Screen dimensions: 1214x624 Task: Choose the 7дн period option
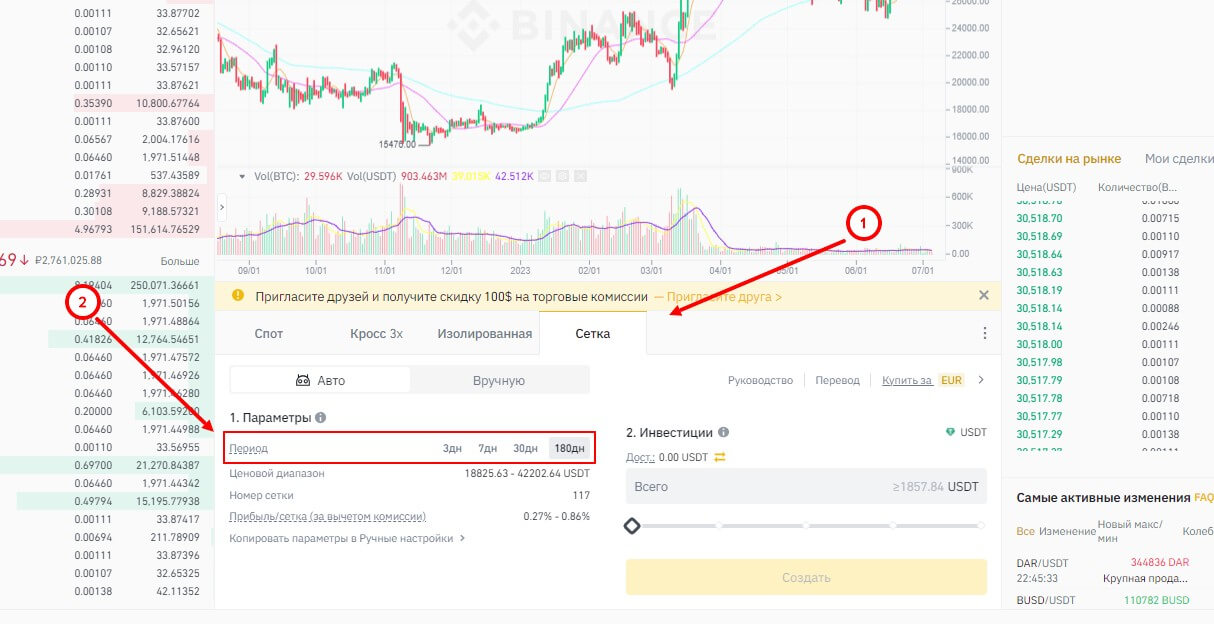(488, 448)
